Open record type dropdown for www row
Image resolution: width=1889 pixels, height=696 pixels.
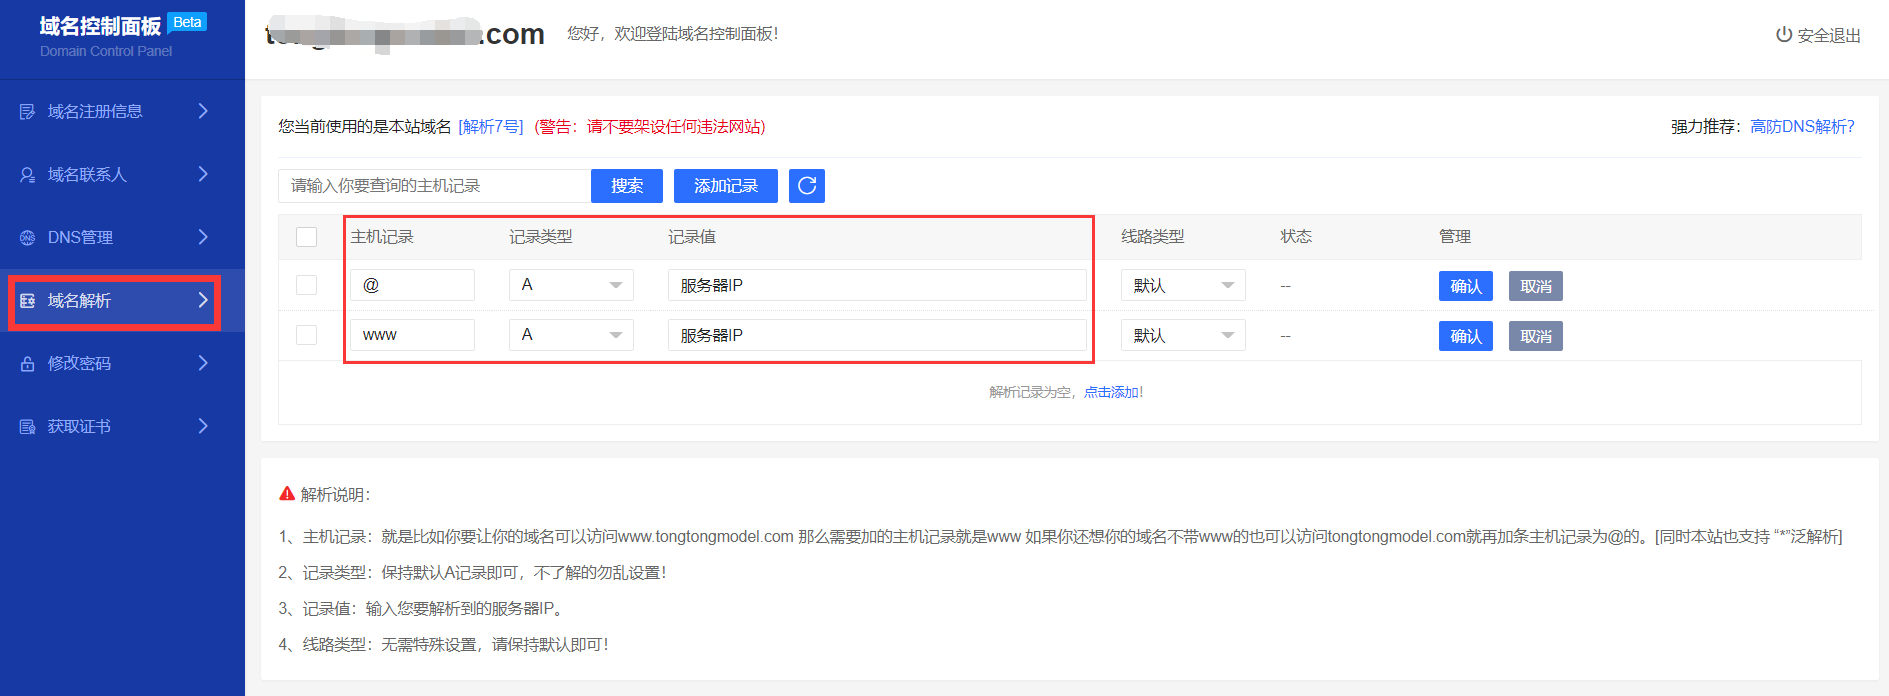point(571,335)
